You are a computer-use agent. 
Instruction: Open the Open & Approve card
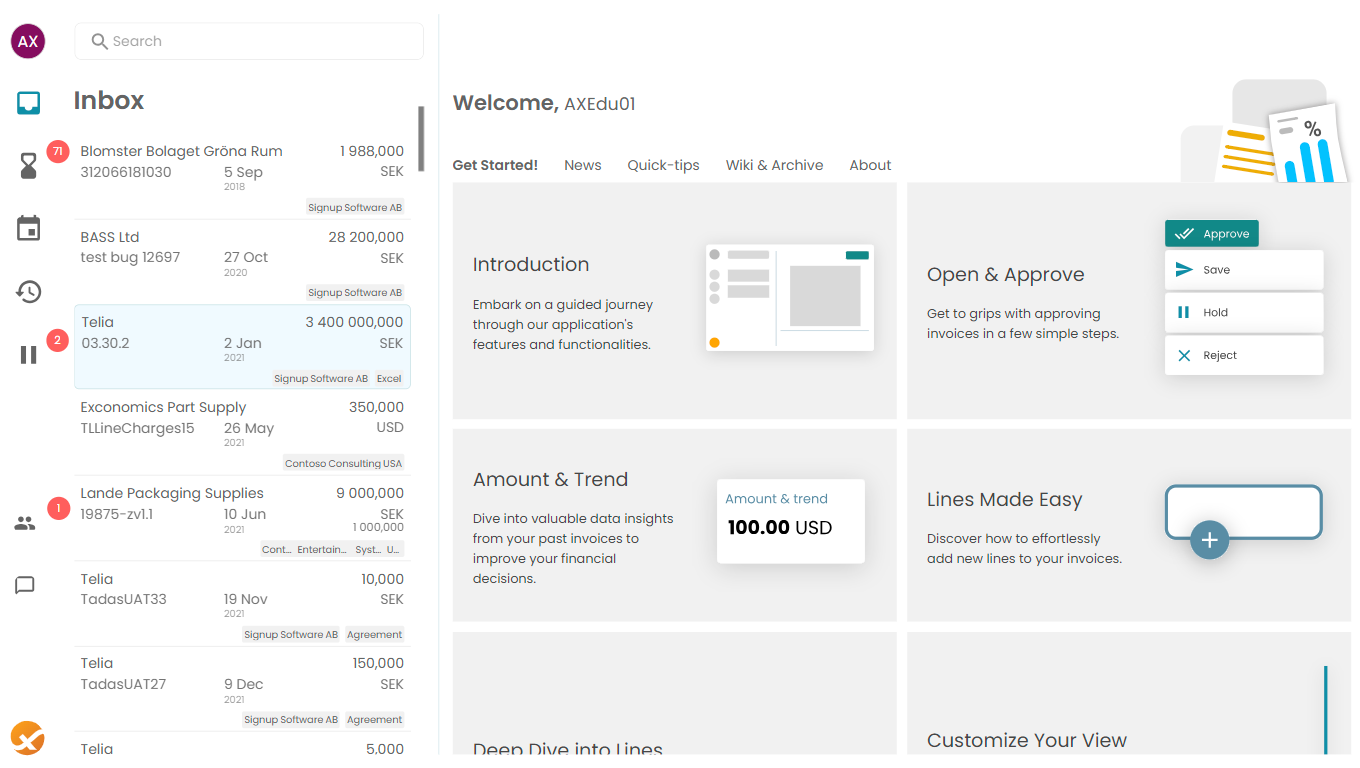(x=1129, y=301)
